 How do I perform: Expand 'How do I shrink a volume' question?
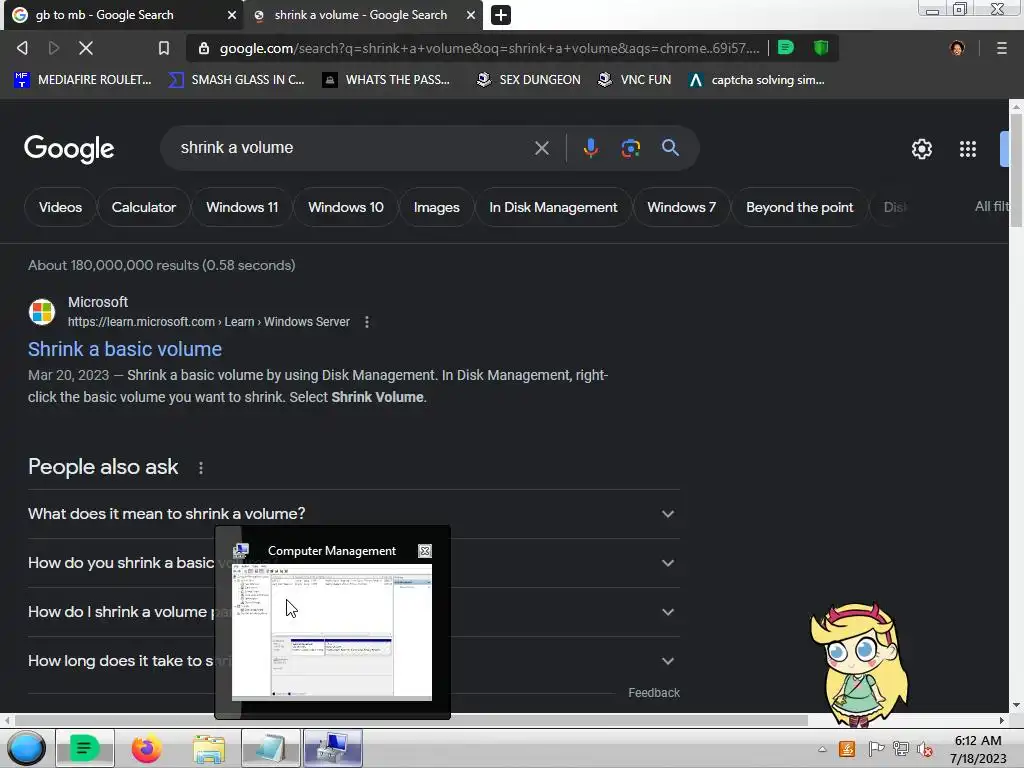[x=353, y=612]
